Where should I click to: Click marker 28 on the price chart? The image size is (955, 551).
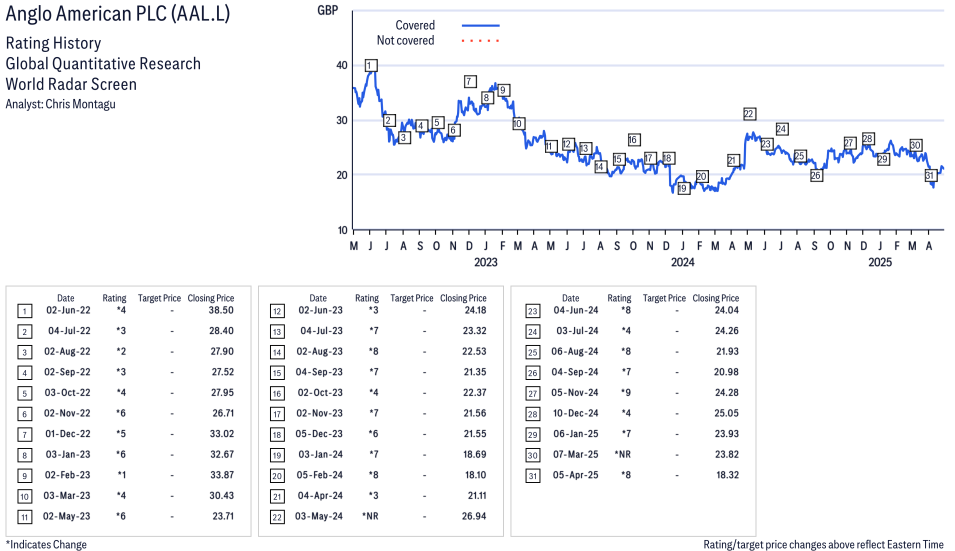point(869,139)
